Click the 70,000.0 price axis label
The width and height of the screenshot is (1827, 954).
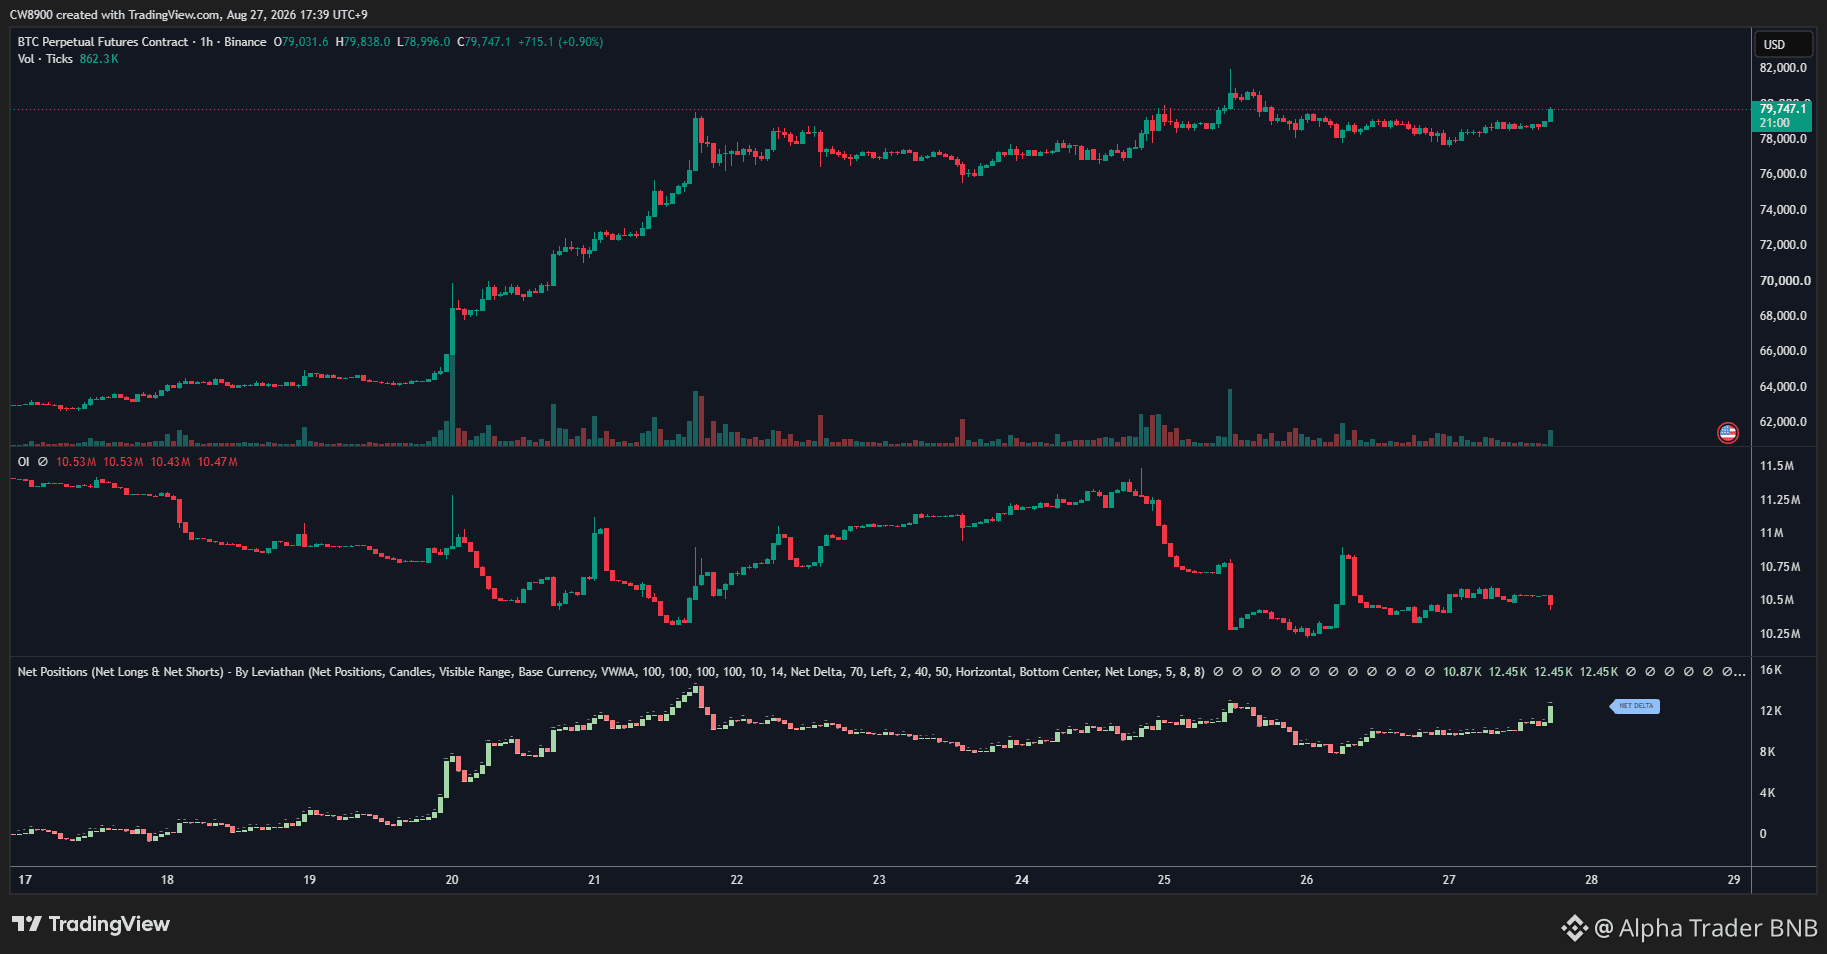(1785, 281)
